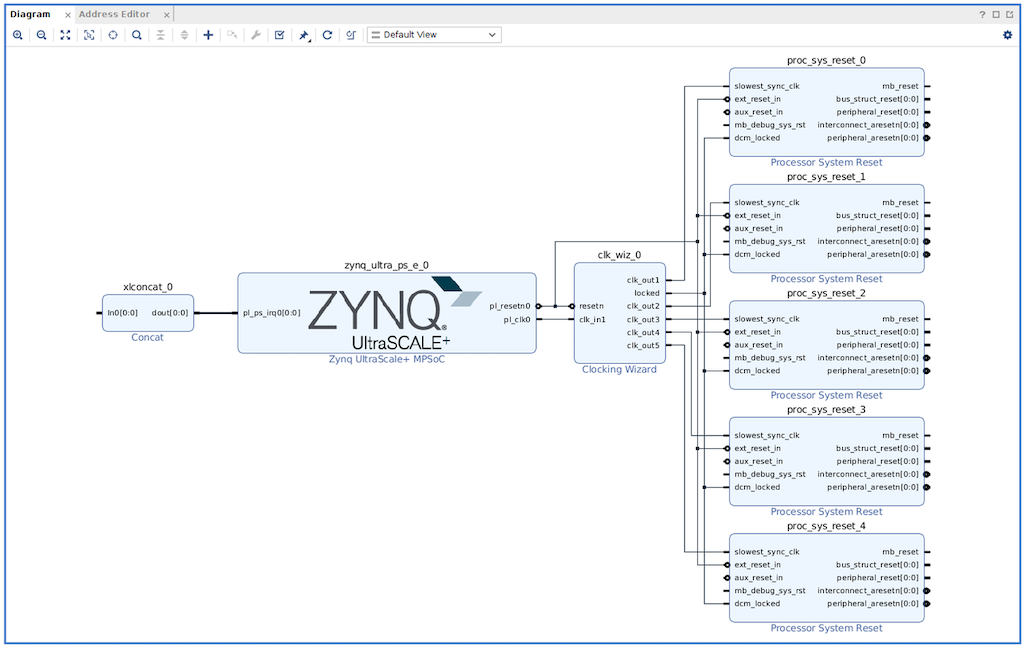The image size is (1024, 647).
Task: Click the Zynq UltraScale+ MPSoC label
Action: (387, 359)
